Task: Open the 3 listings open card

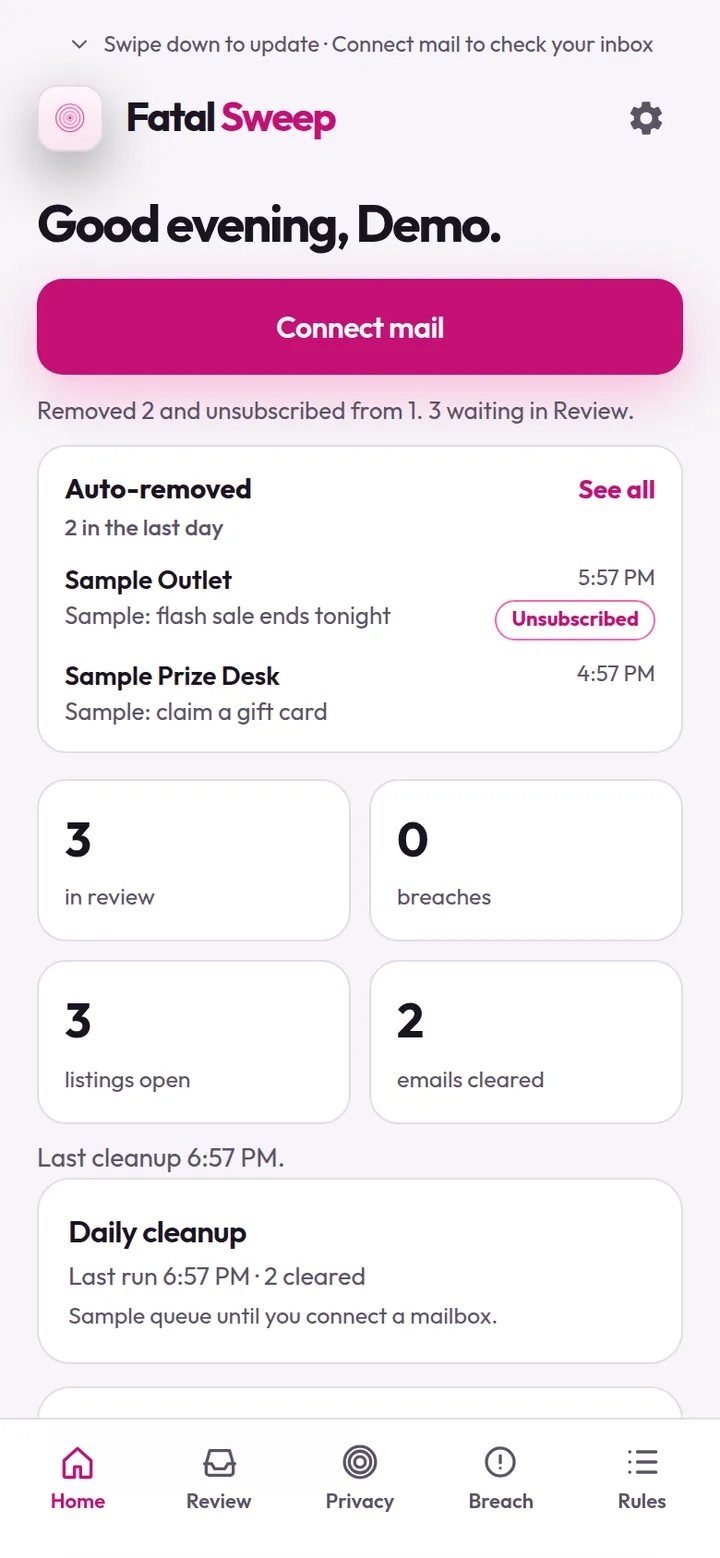Action: (x=194, y=1042)
